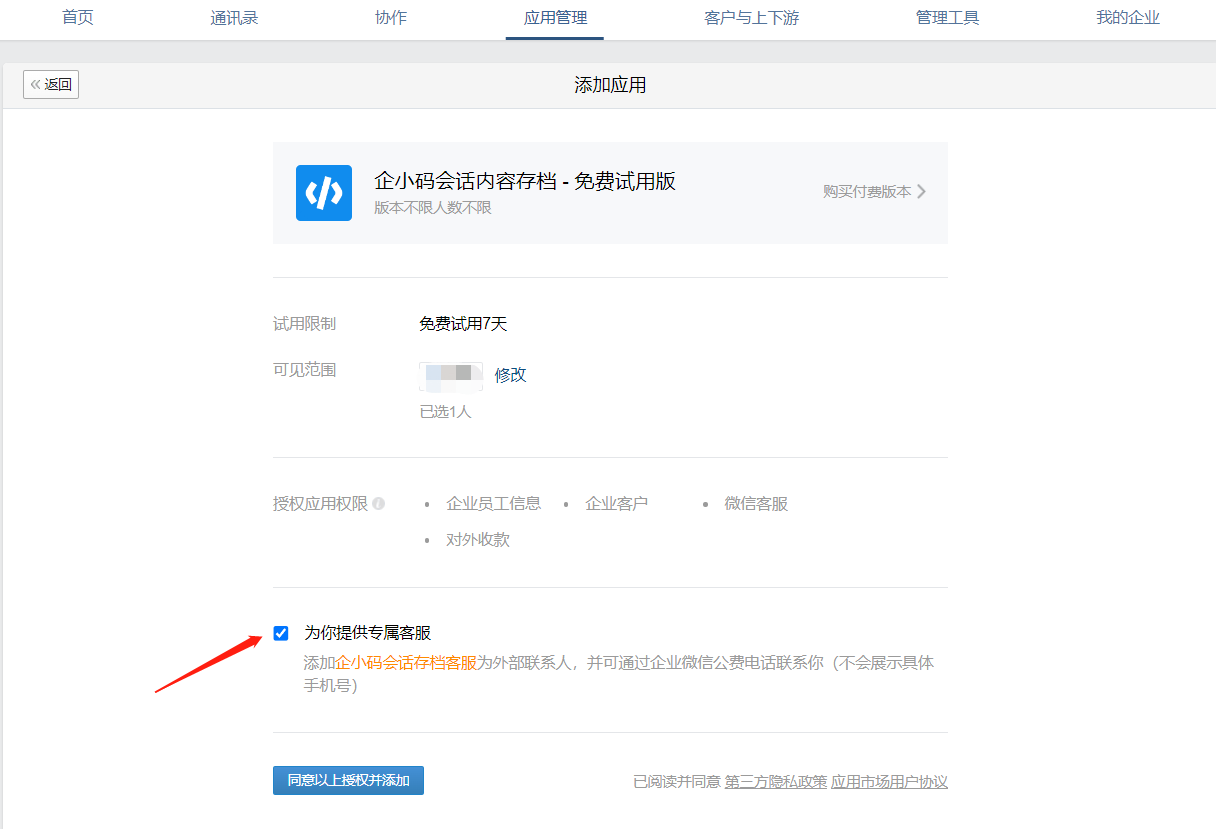Switch to the 通讯录 tab
Image resolution: width=1216 pixels, height=829 pixels.
coord(235,18)
